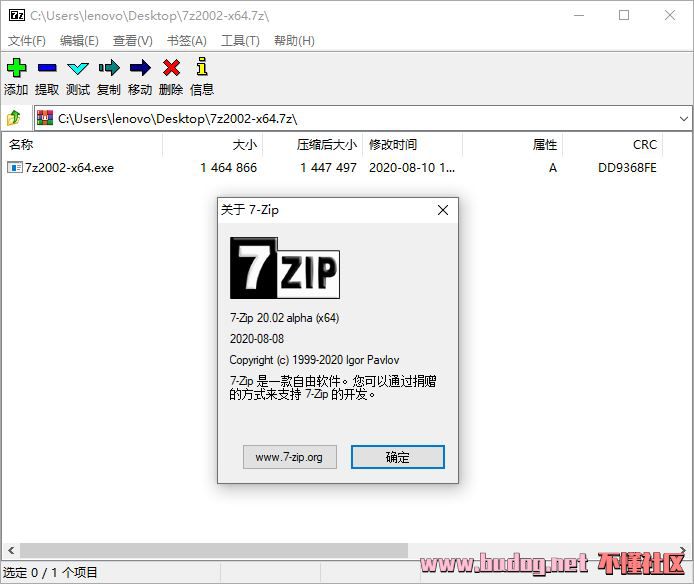Minimize the 7-Zip window
The height and width of the screenshot is (584, 694).
(579, 15)
